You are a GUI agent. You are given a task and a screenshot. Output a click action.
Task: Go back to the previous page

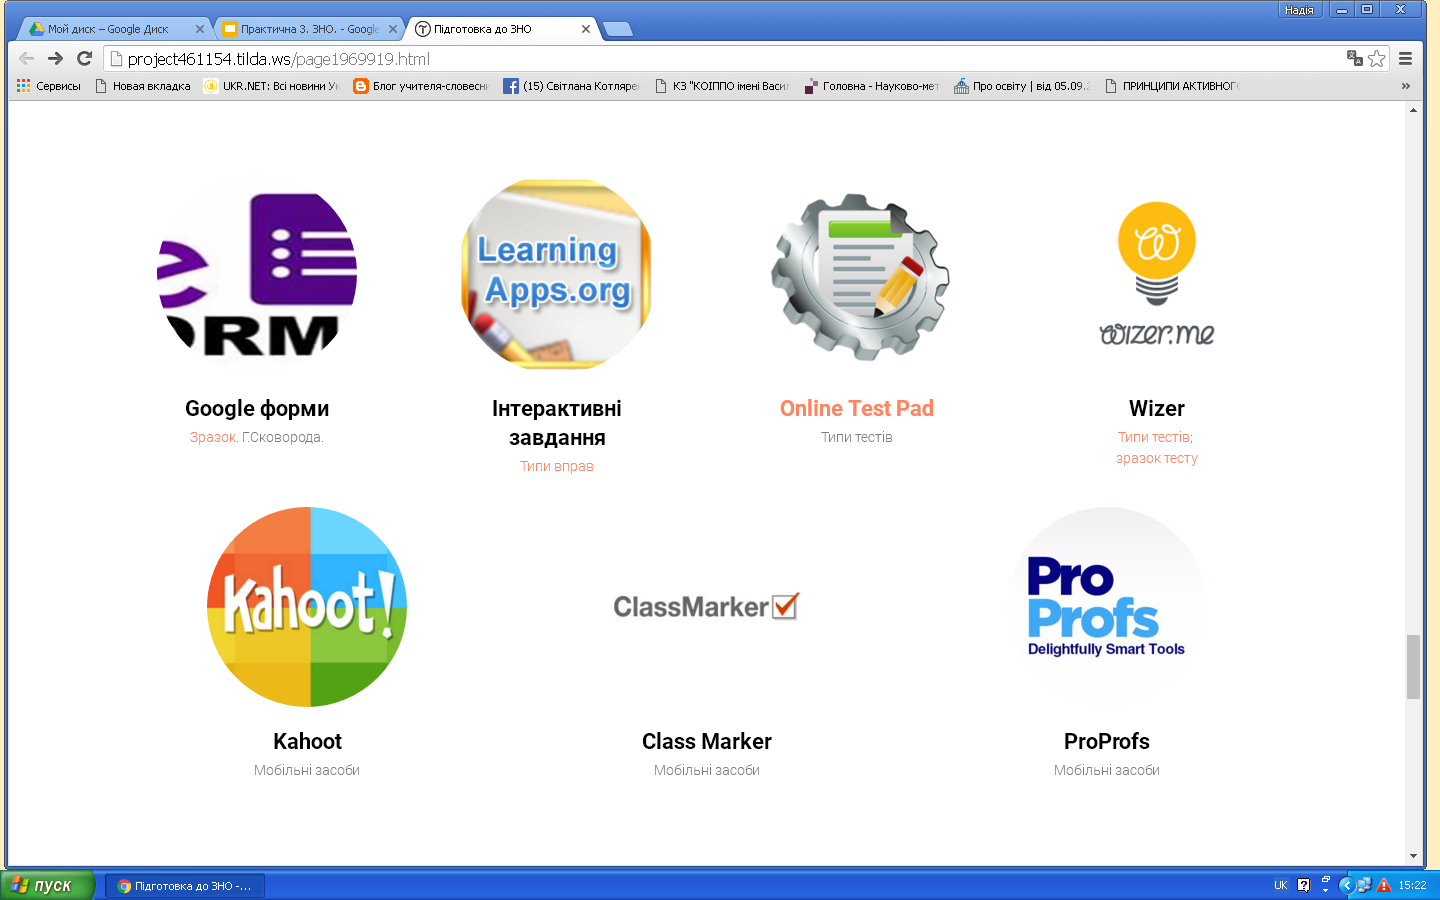pyautogui.click(x=26, y=59)
